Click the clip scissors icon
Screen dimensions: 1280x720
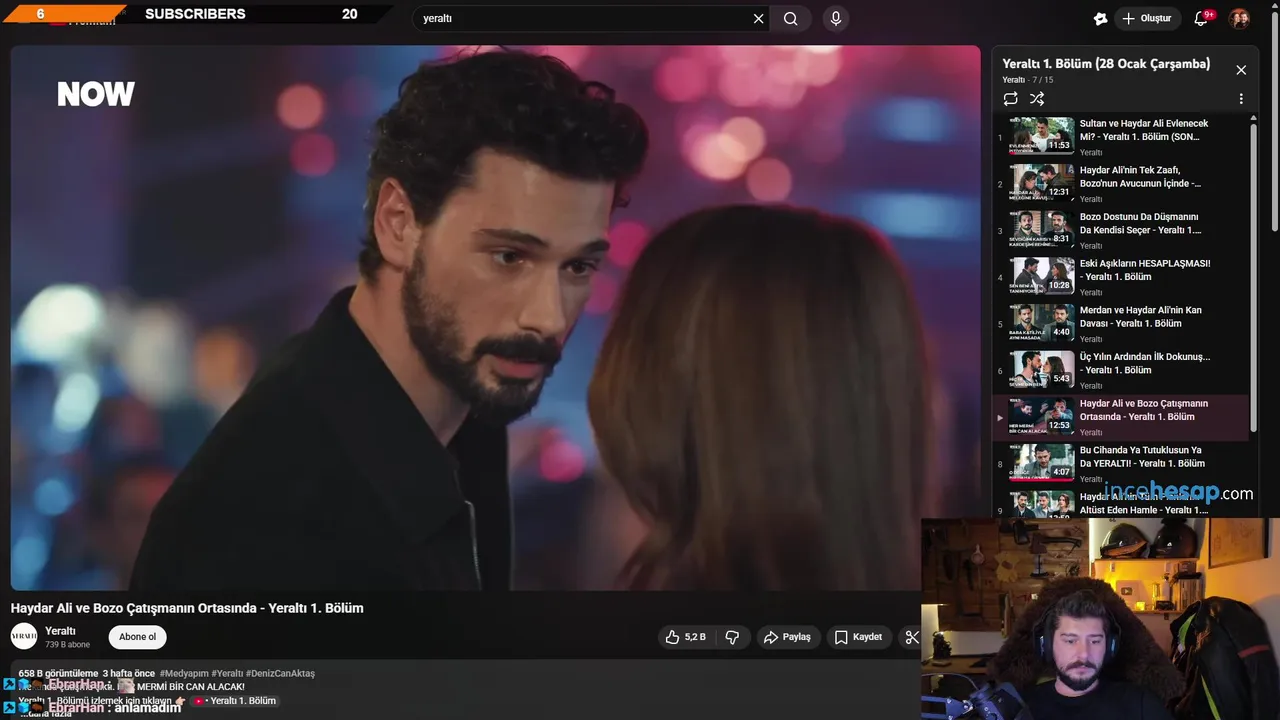point(910,637)
